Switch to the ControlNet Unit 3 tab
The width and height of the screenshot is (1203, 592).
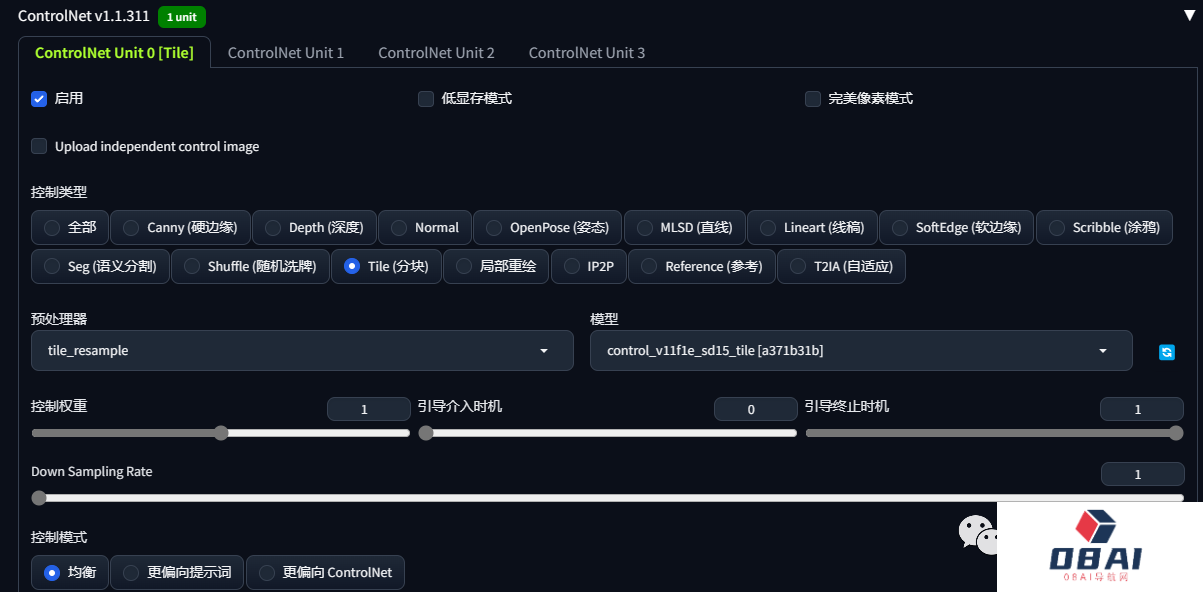coord(587,53)
